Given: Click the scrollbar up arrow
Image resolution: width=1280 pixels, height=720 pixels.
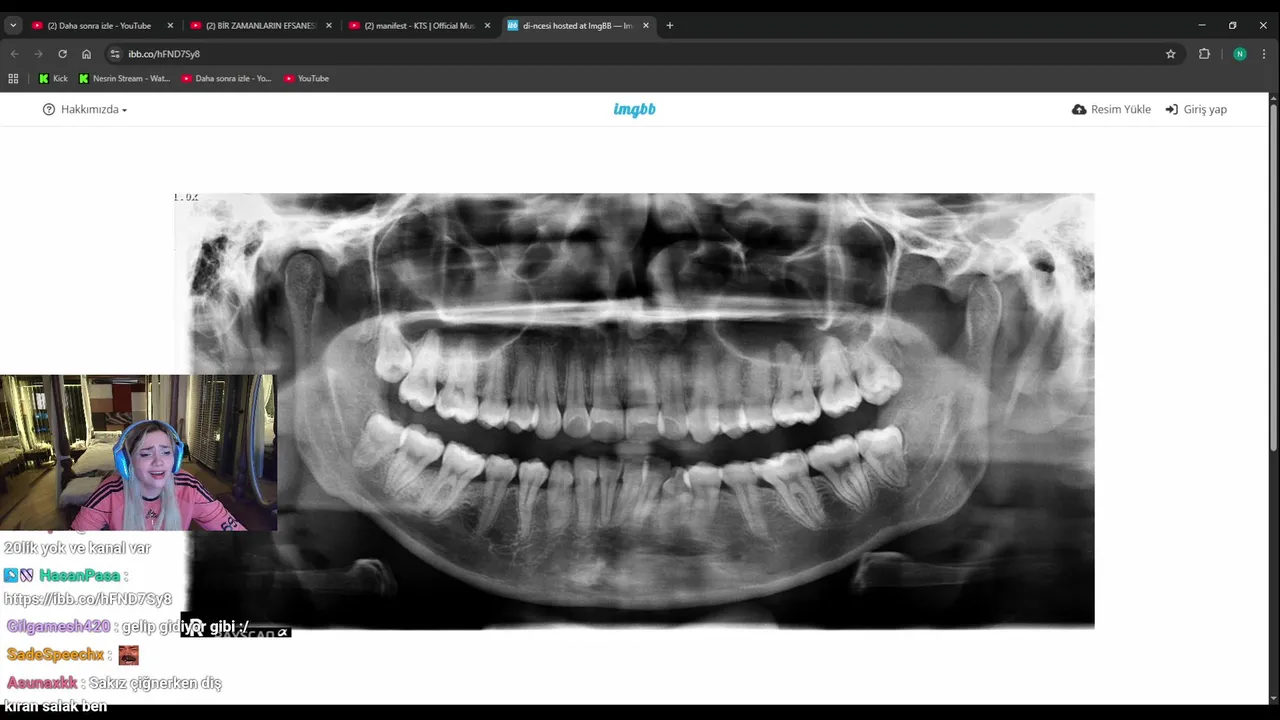Looking at the screenshot, I should click(x=1273, y=98).
